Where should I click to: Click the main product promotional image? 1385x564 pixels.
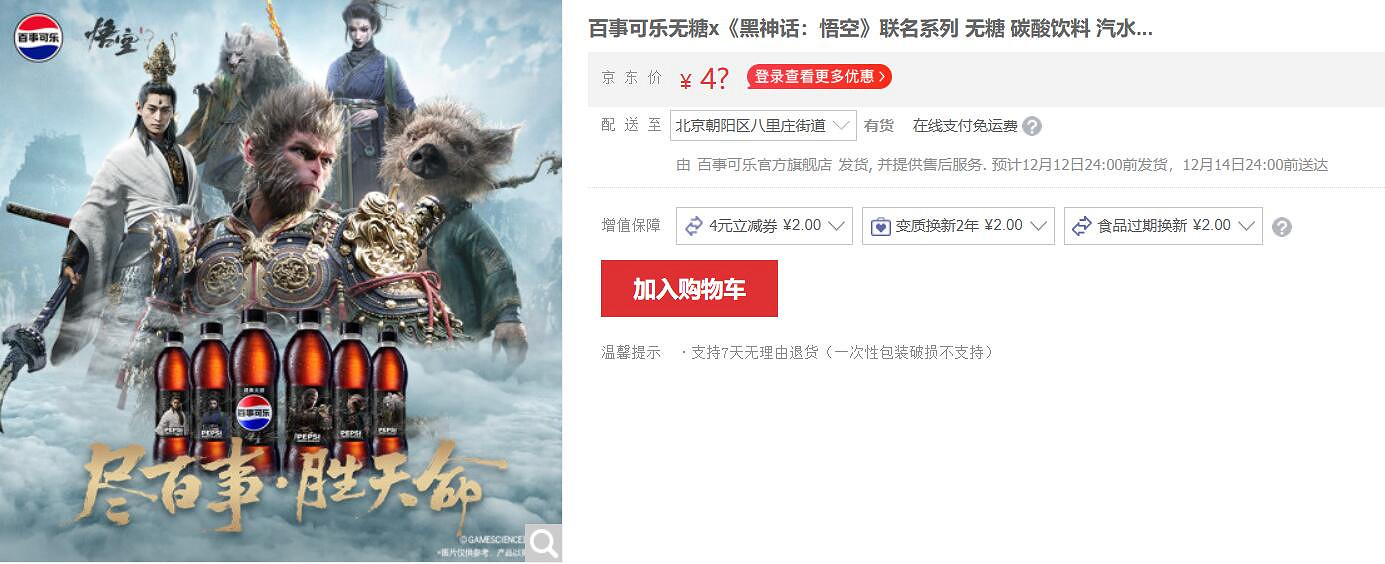281,281
